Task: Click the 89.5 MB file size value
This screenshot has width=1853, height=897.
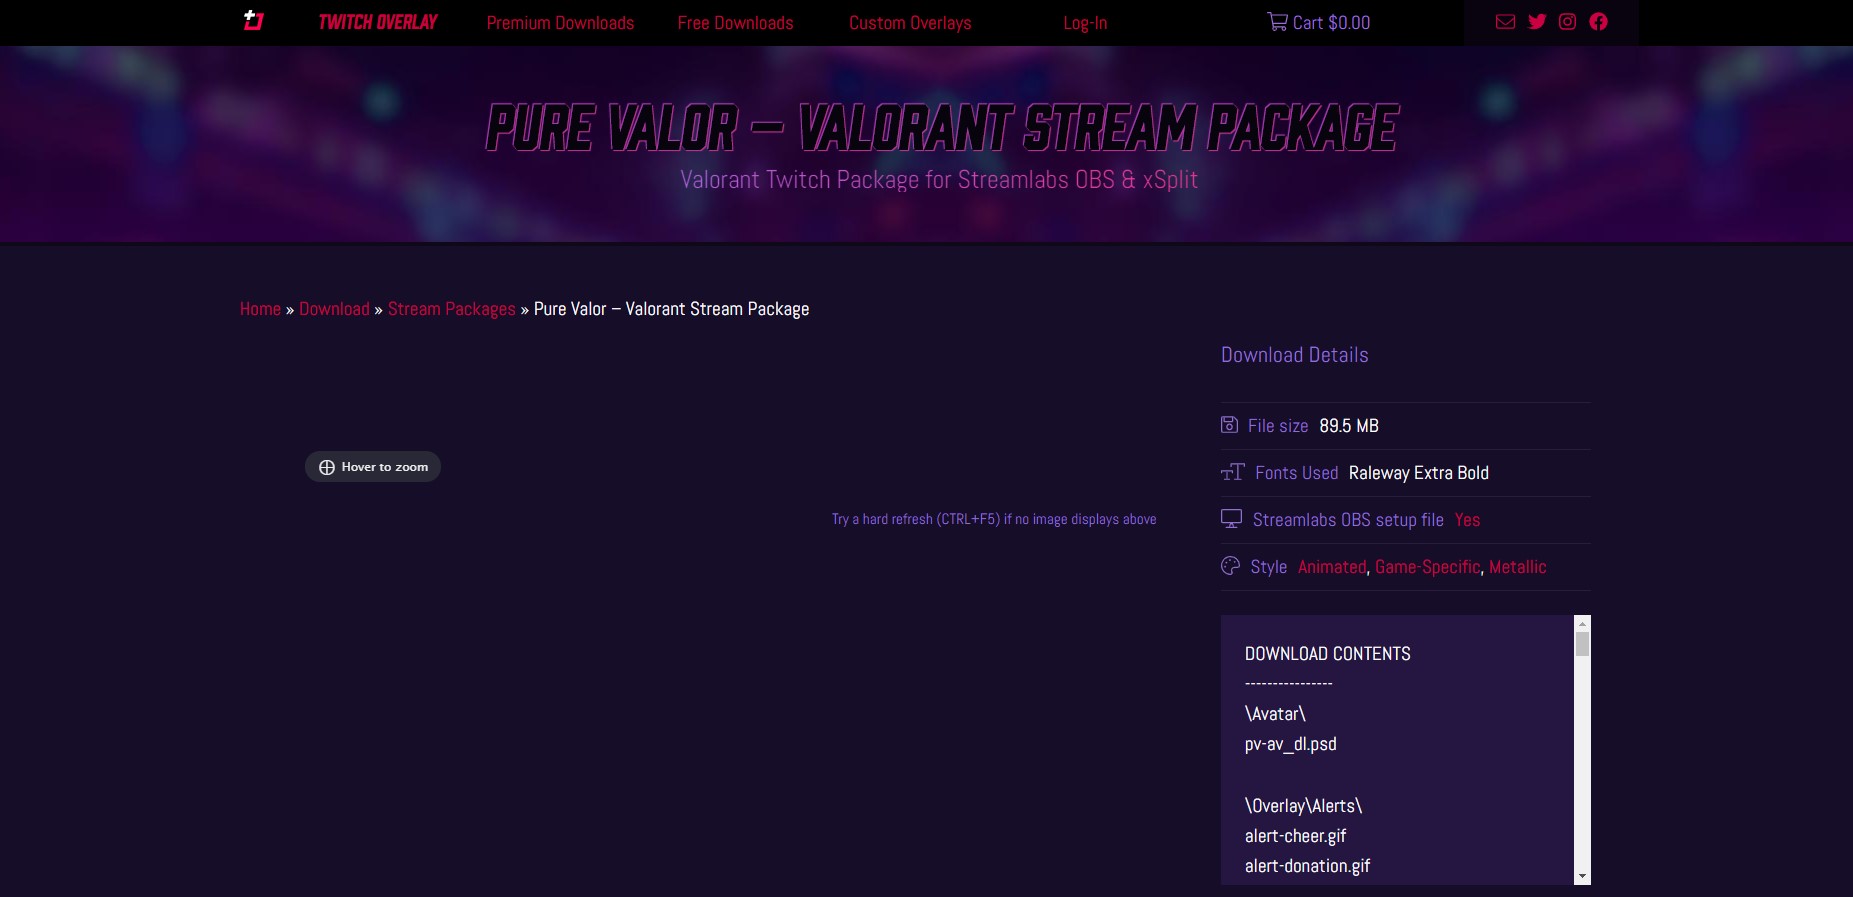Action: click(1349, 426)
